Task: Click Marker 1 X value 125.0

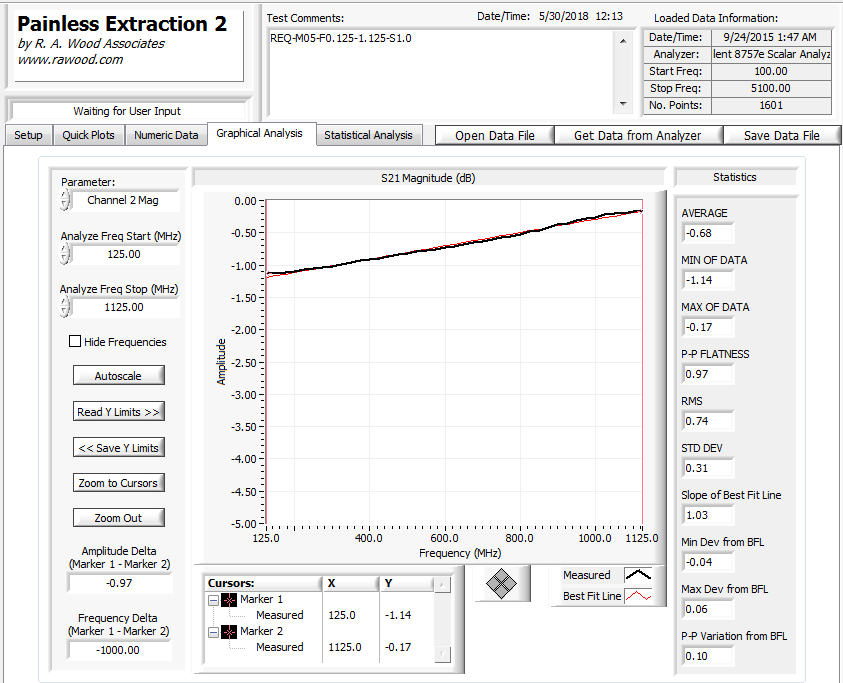Action: click(342, 615)
